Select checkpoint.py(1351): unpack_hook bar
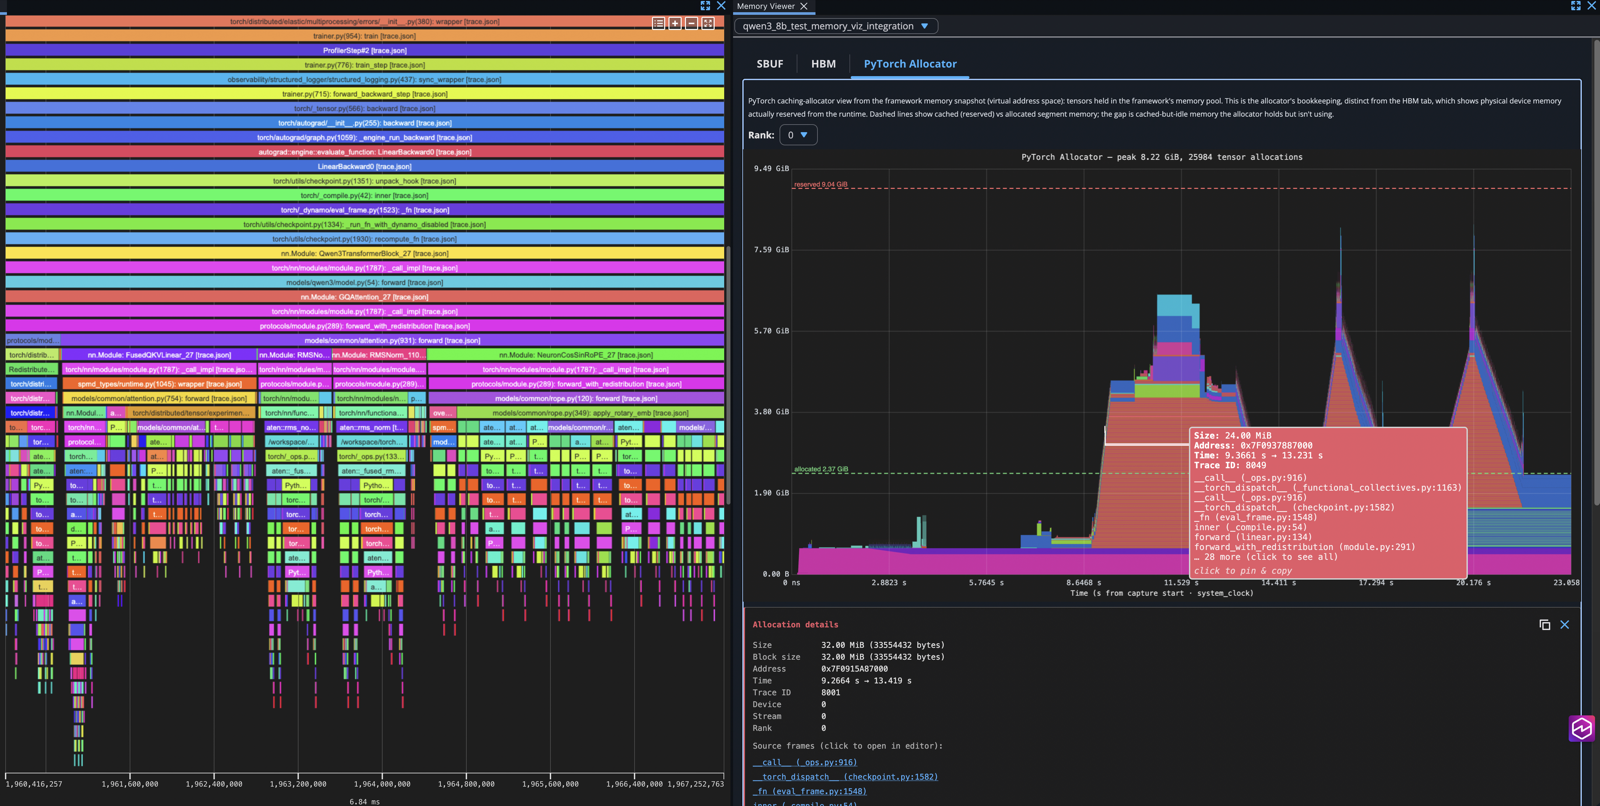1600x806 pixels. click(x=364, y=181)
